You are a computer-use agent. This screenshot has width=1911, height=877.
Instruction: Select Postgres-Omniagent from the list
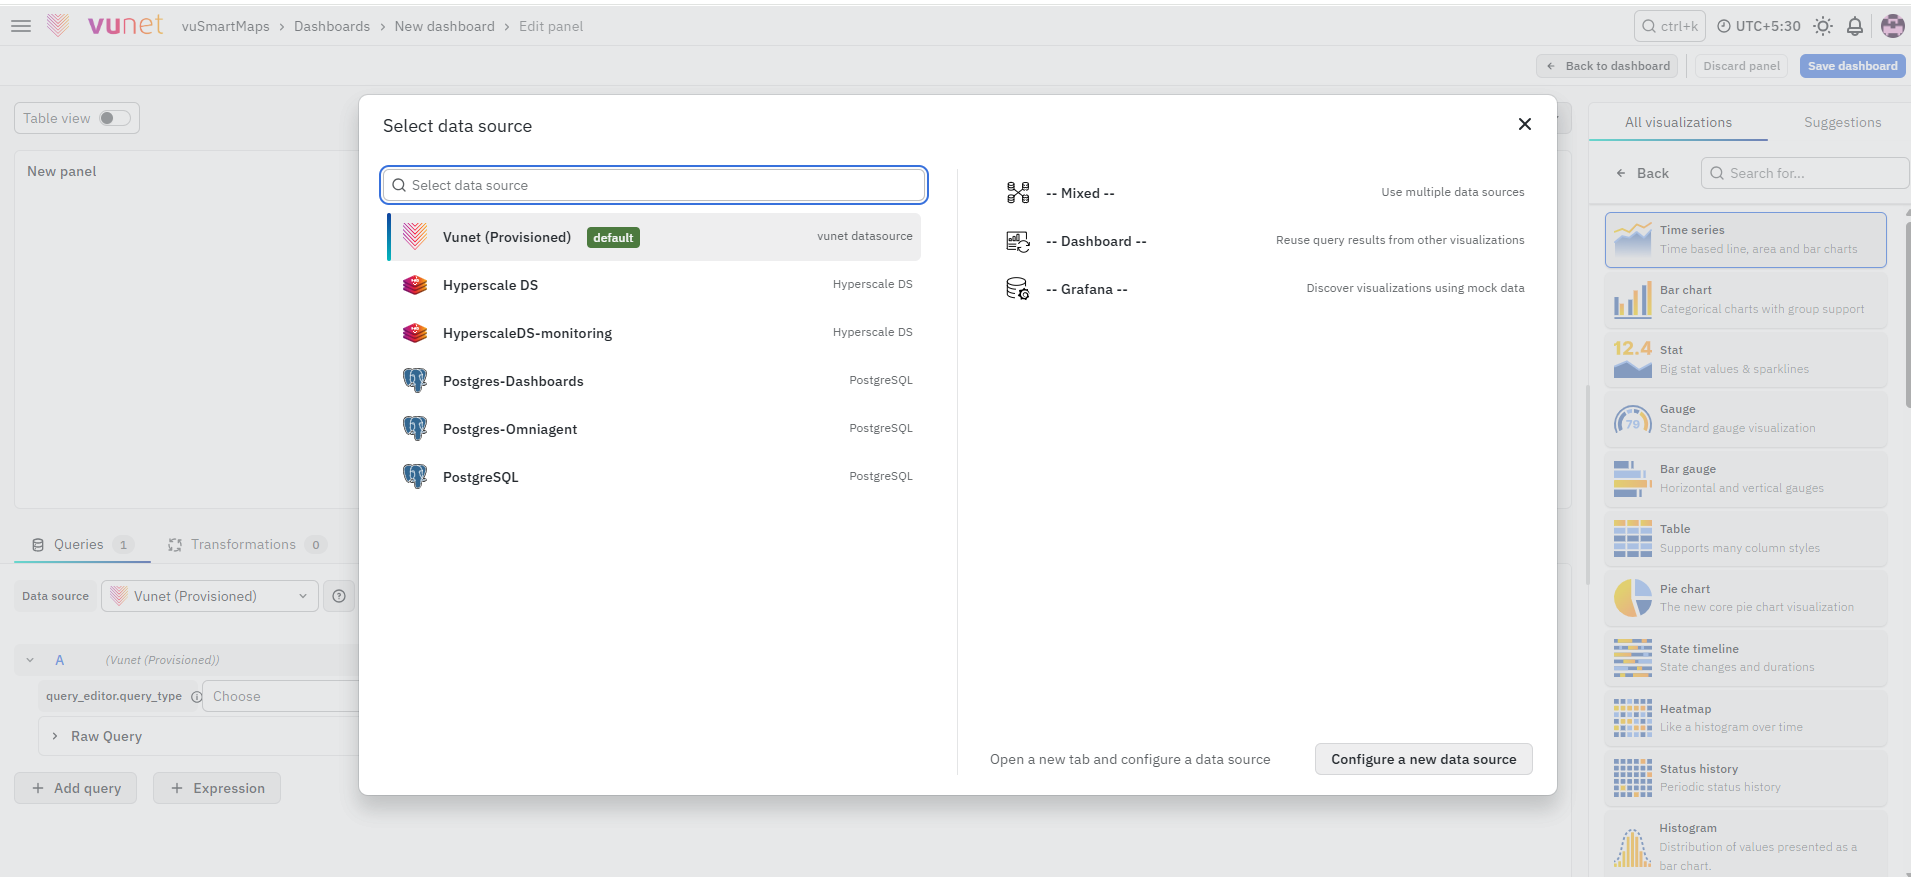pyautogui.click(x=654, y=429)
